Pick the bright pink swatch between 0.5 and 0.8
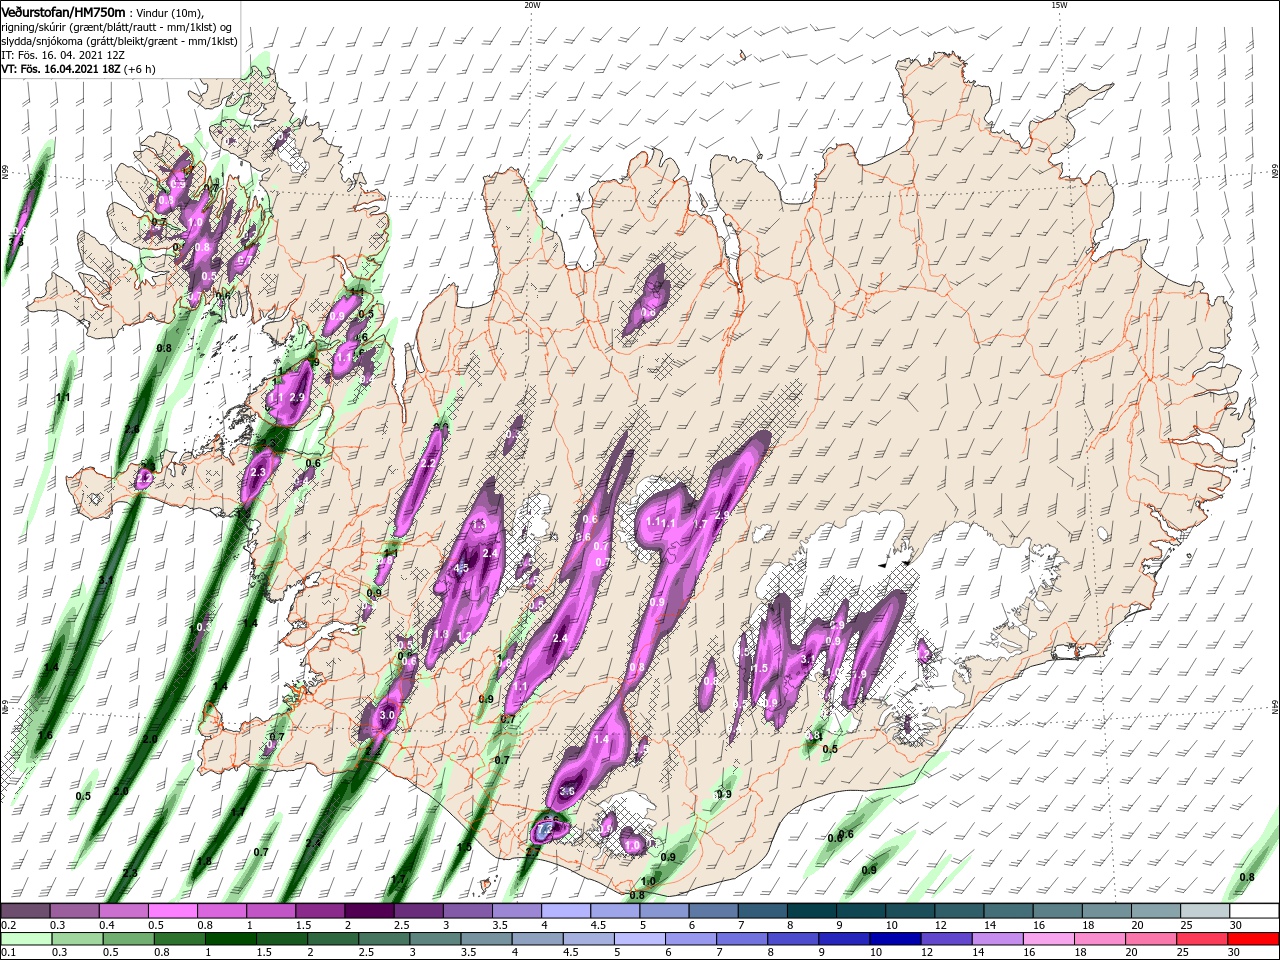The width and height of the screenshot is (1280, 960). click(x=173, y=911)
